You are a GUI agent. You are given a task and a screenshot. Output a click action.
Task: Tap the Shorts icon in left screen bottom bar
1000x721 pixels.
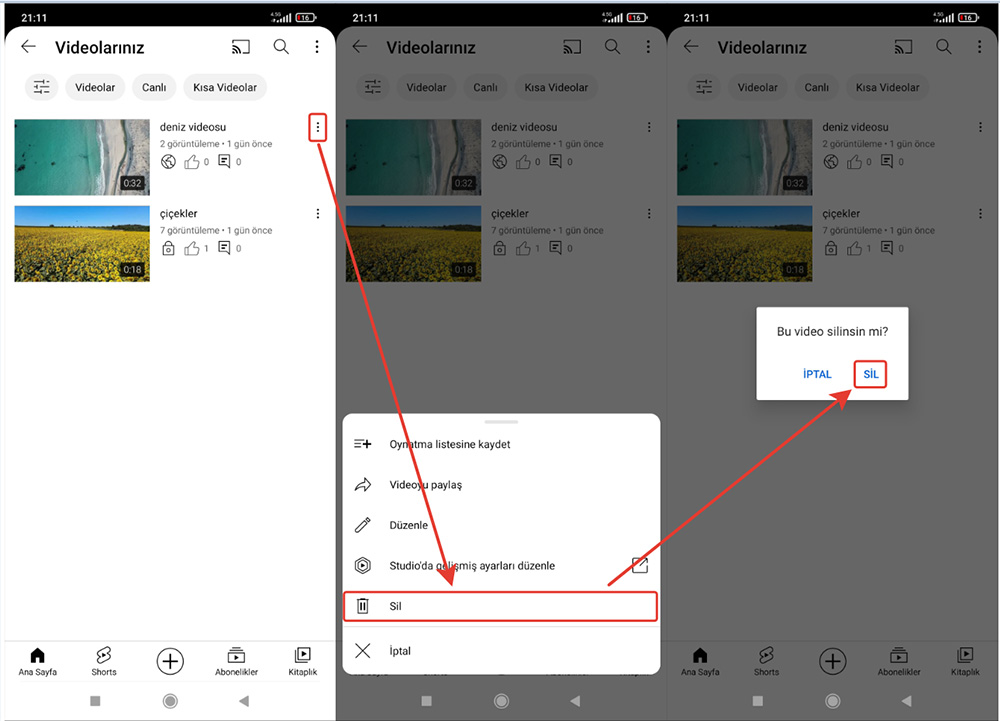[x=104, y=660]
